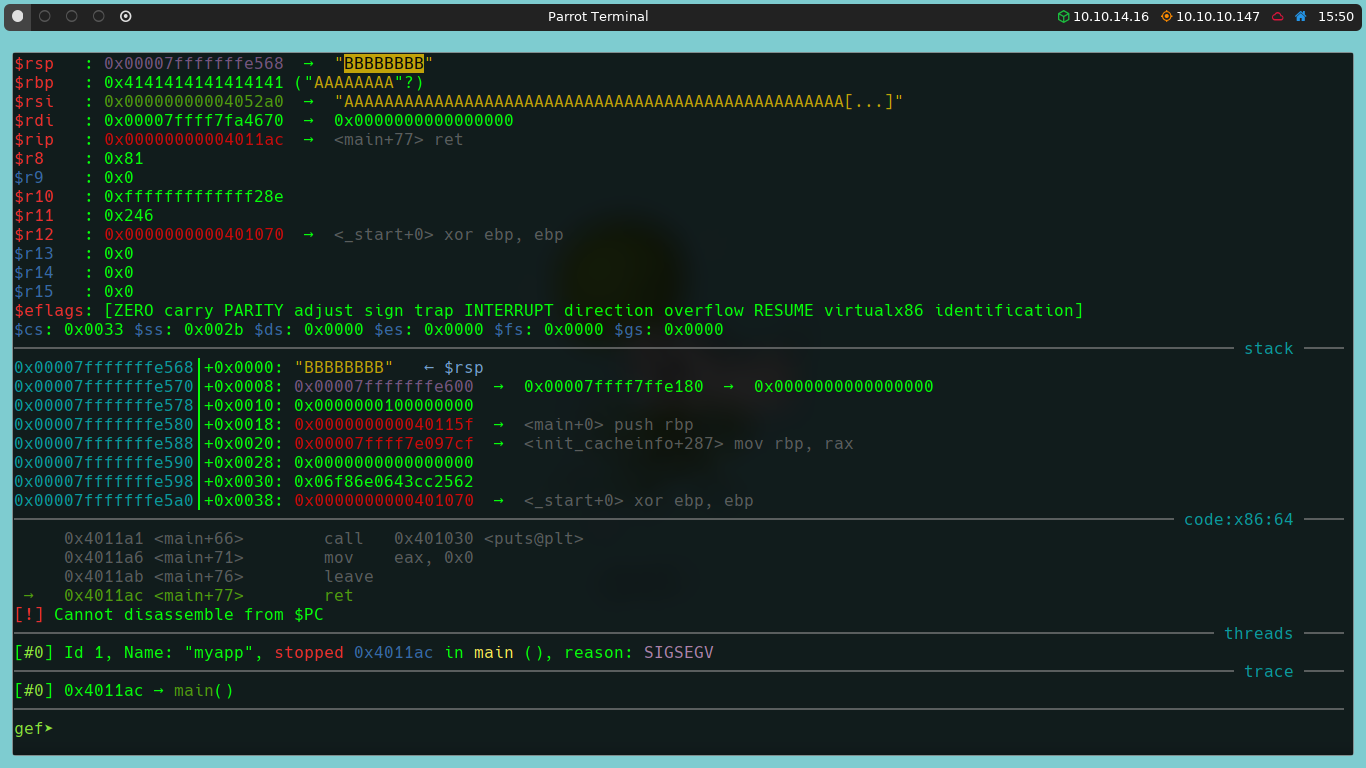This screenshot has width=1366, height=768.
Task: Click the Cannot disassemble from $PC message
Action: (x=169, y=615)
